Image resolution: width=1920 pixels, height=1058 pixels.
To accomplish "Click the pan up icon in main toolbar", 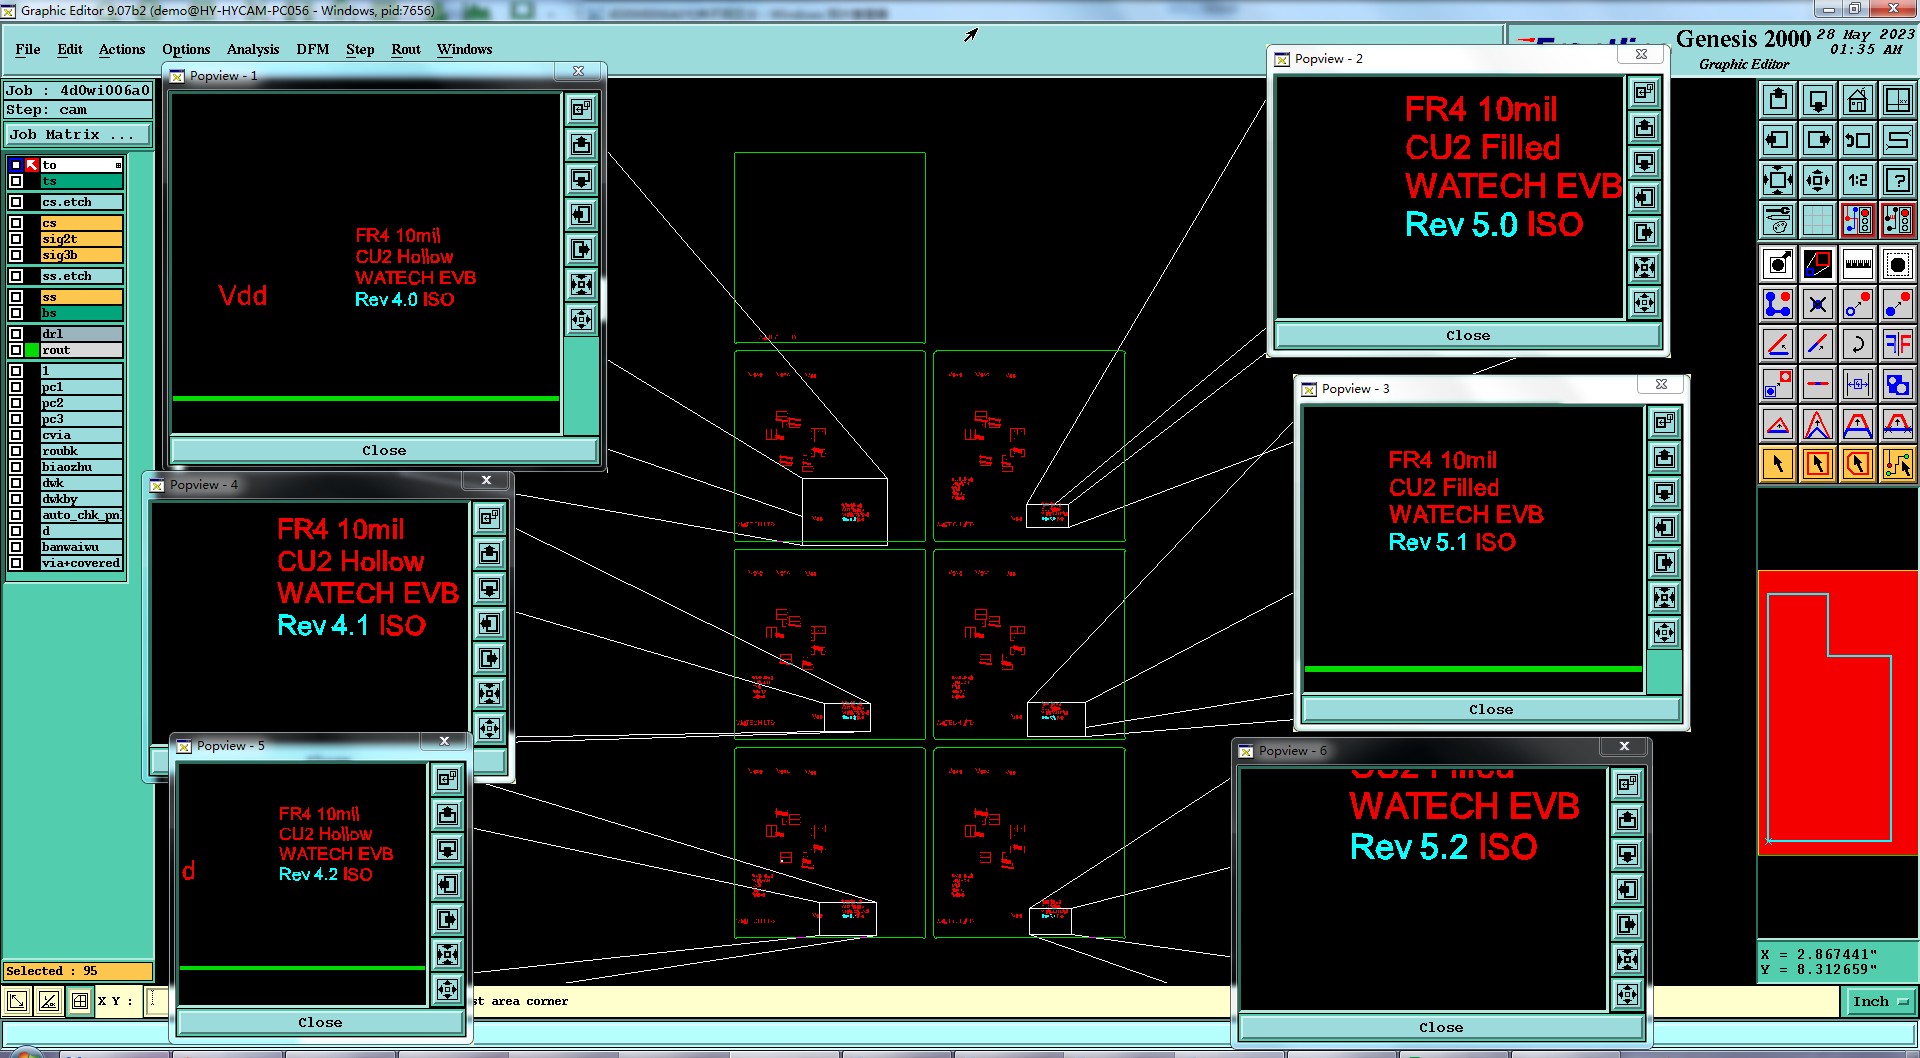I will [1777, 100].
